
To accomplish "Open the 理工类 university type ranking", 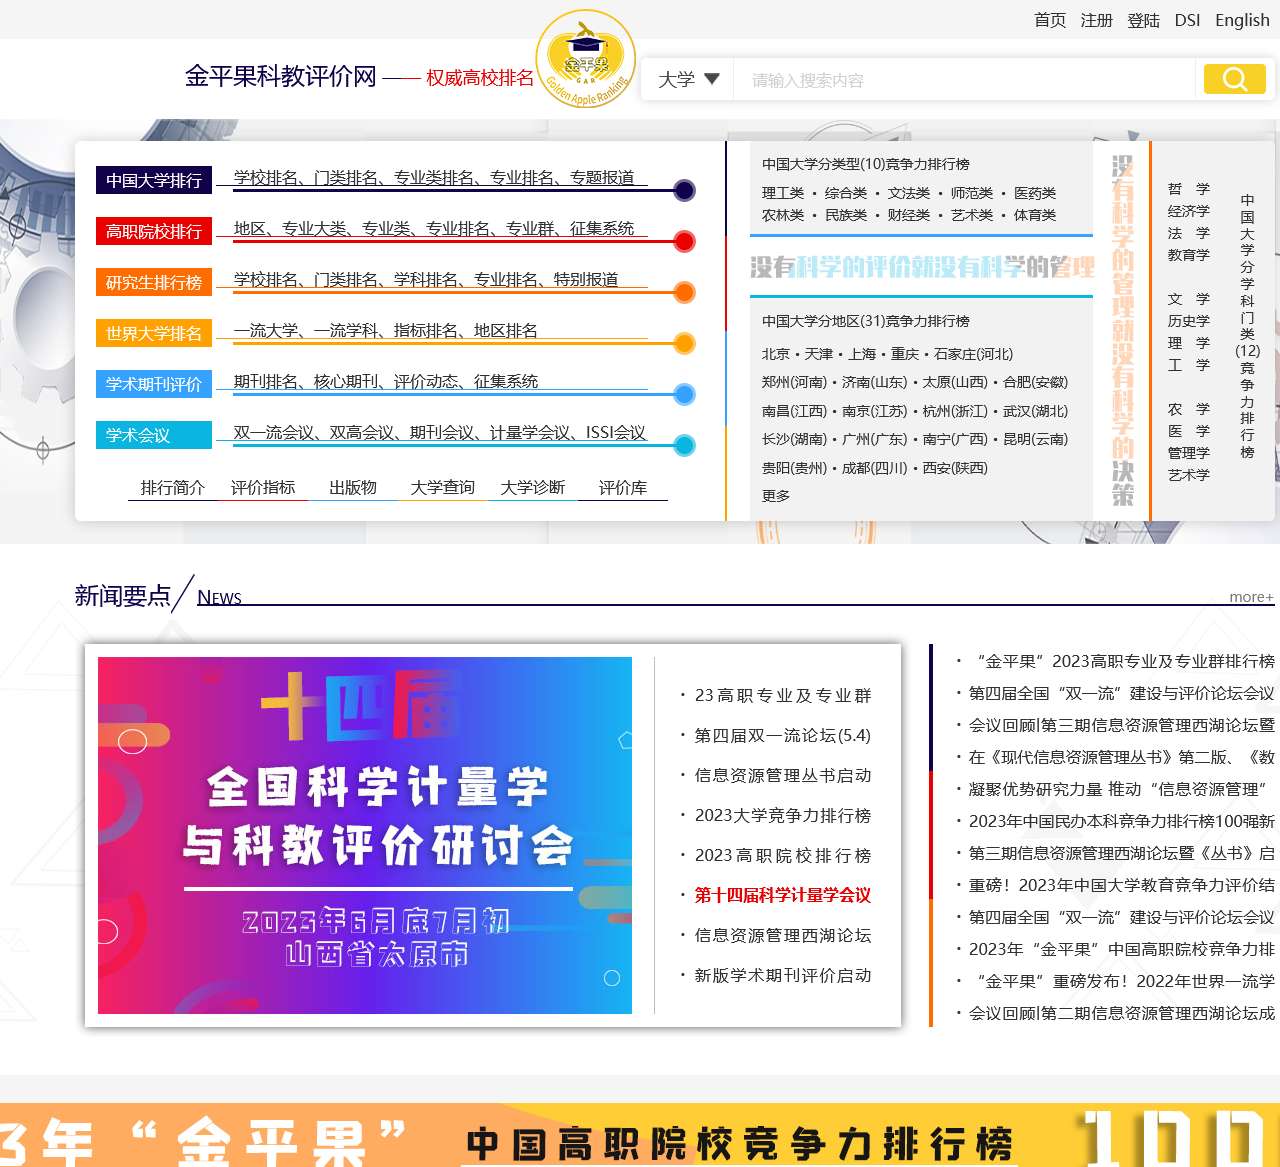I will click(x=783, y=193).
